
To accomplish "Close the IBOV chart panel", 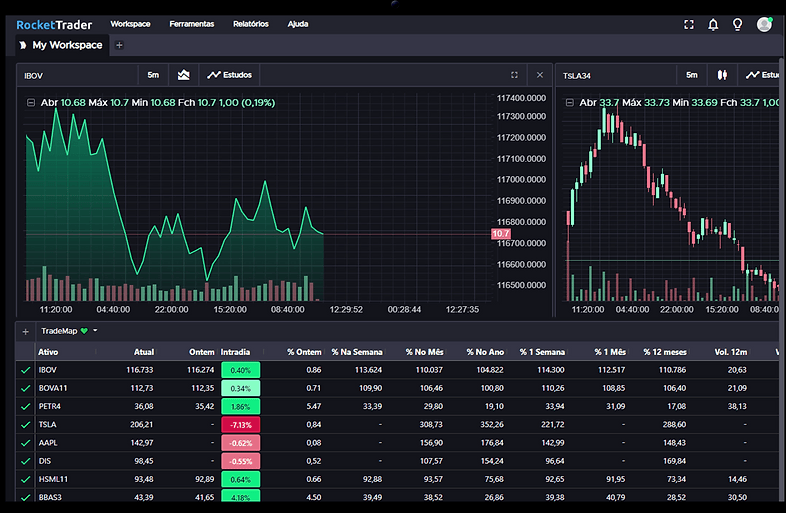I will click(540, 75).
